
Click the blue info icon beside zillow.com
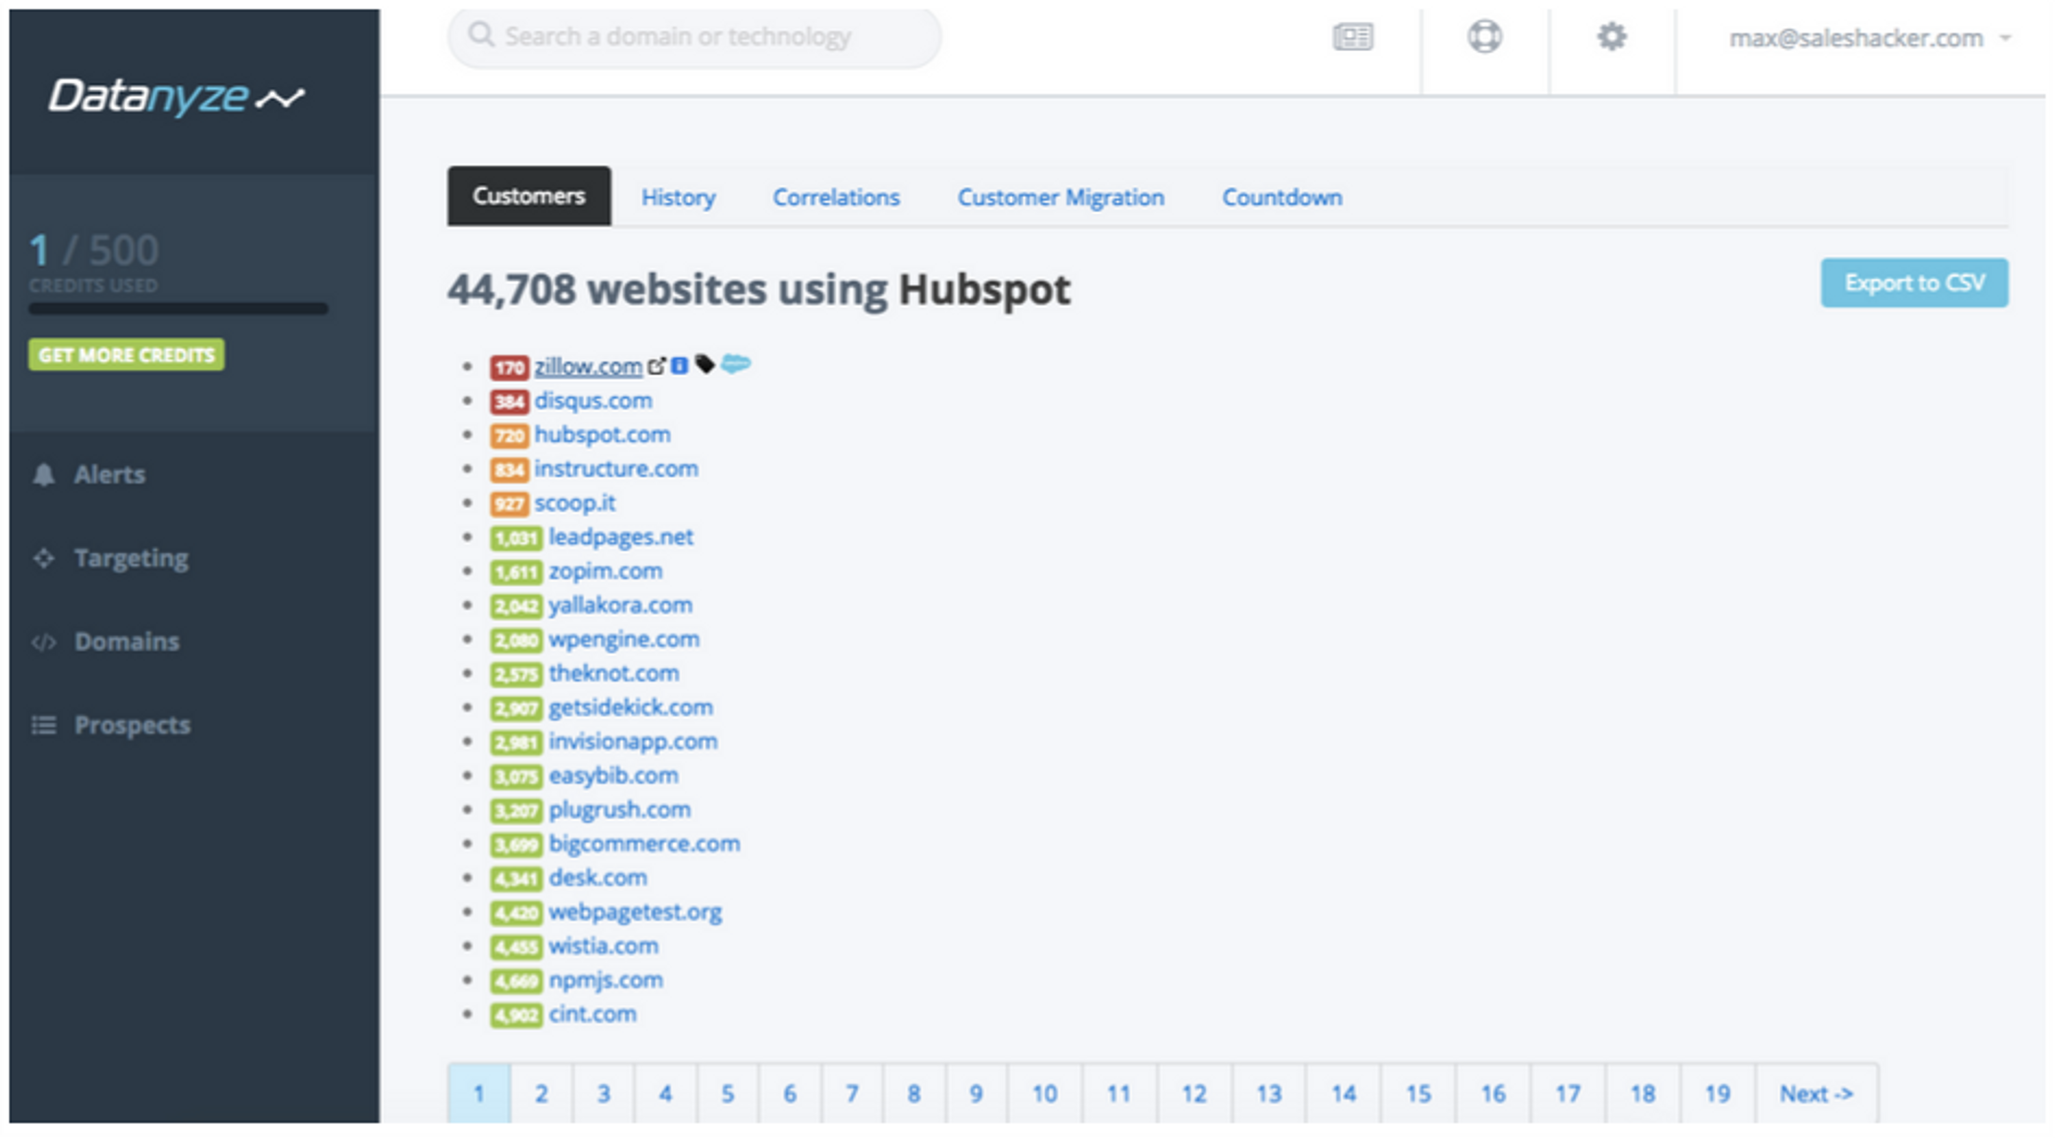coord(680,366)
